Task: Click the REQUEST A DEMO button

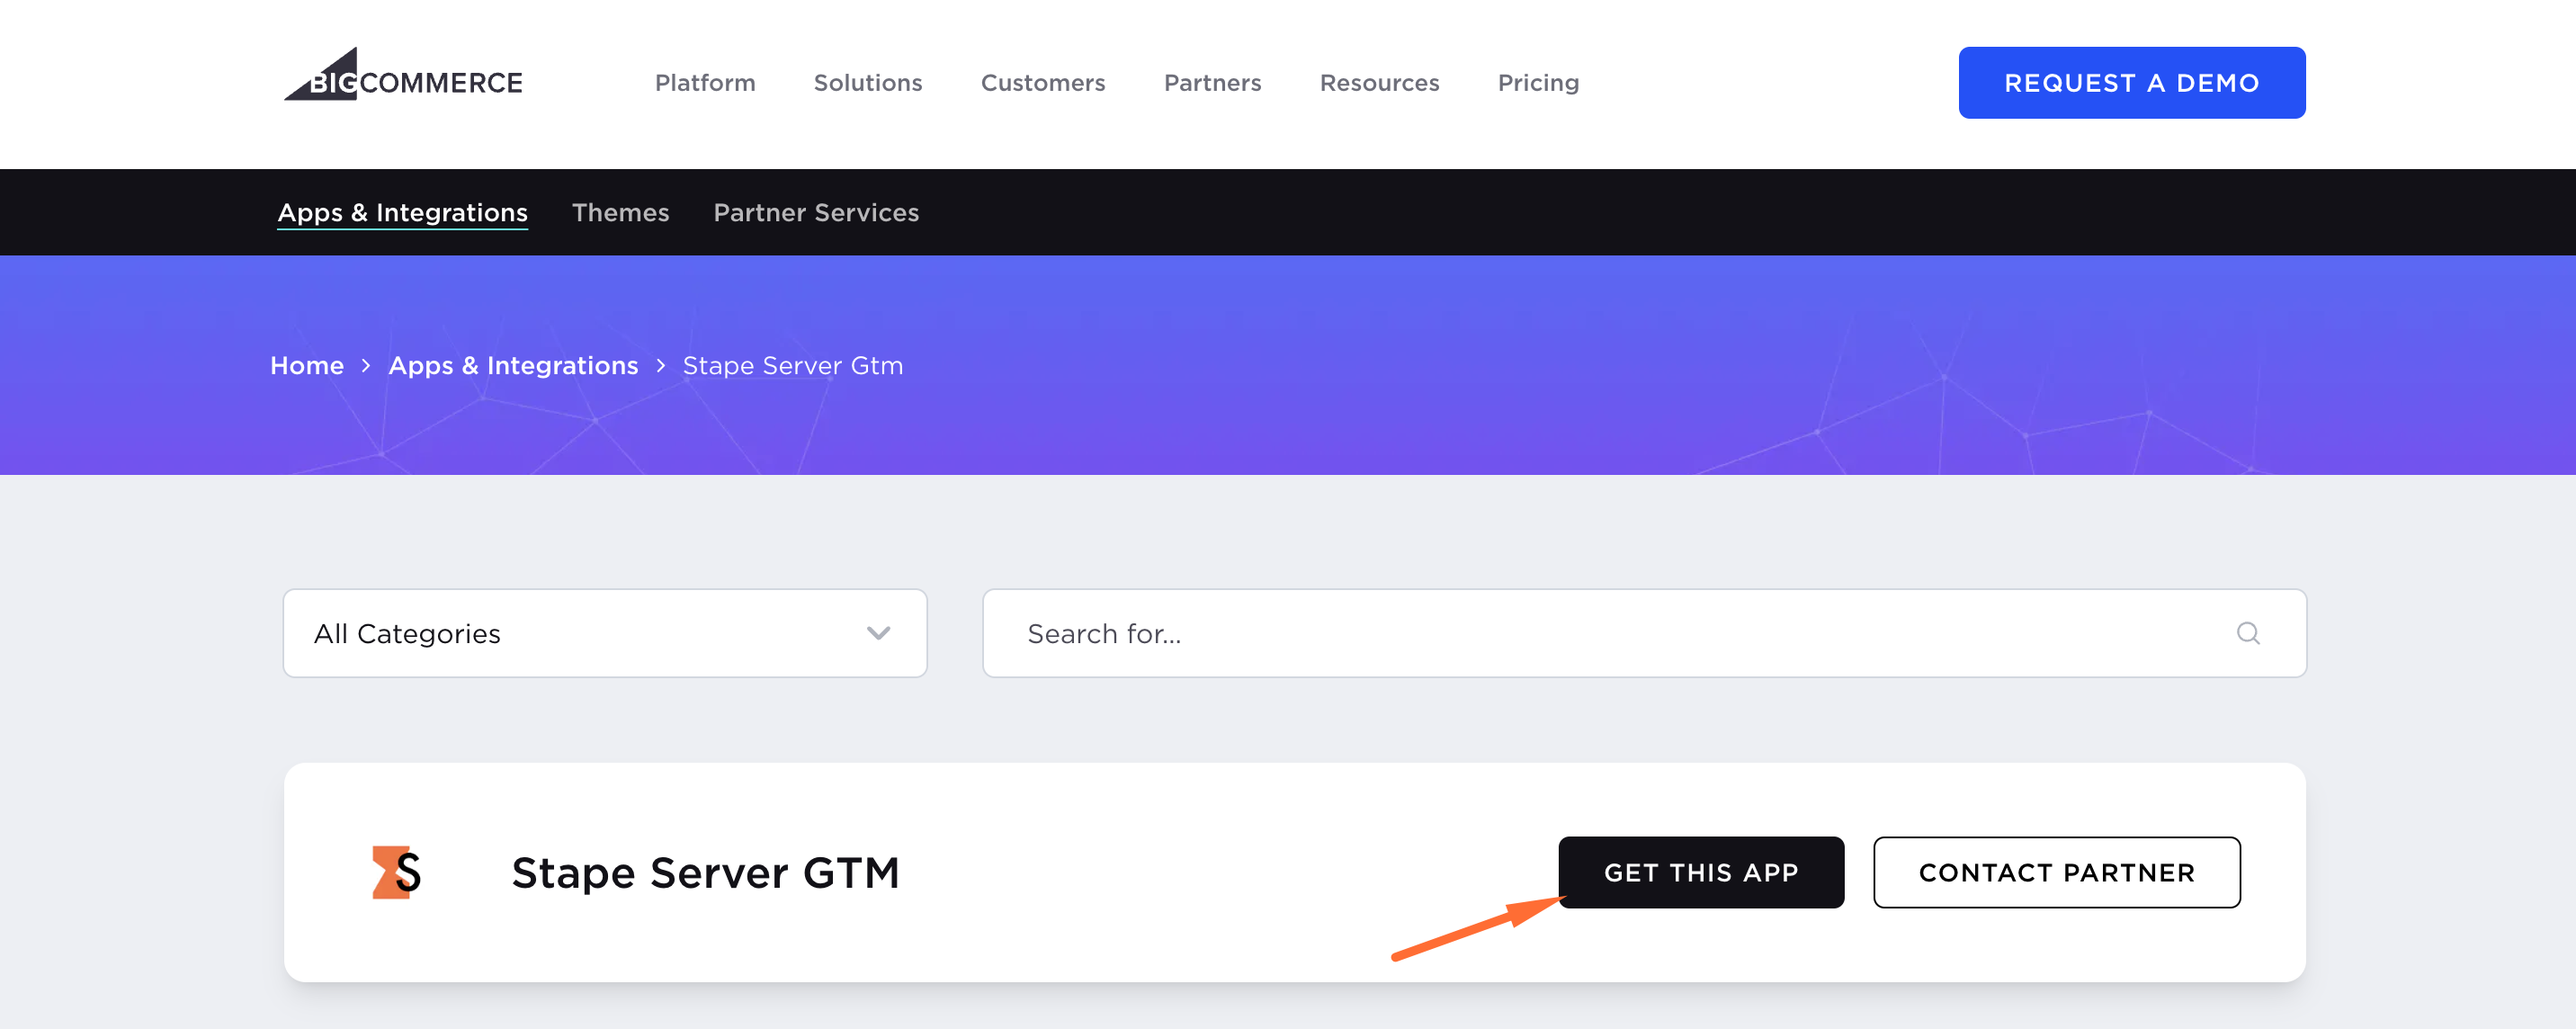Action: (2133, 82)
